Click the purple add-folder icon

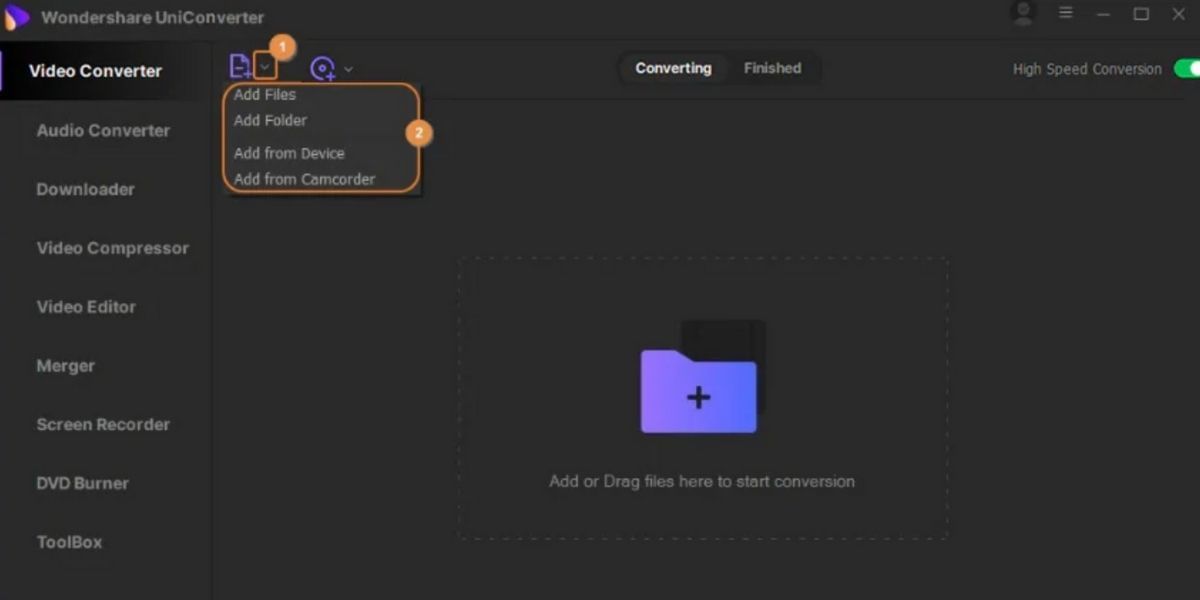pos(699,390)
